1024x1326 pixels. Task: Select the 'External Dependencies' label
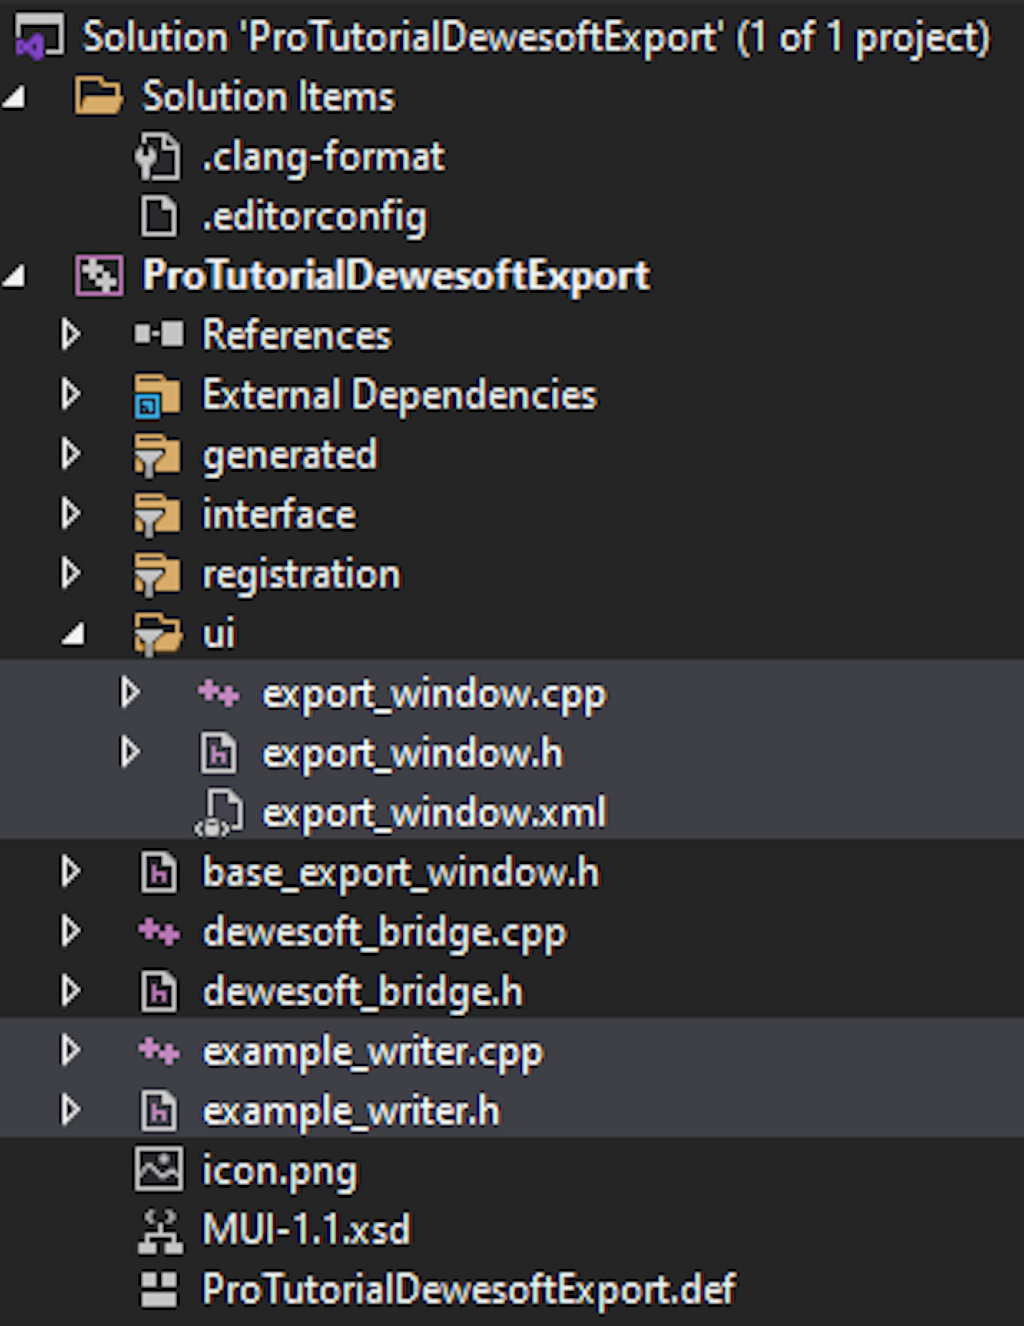click(399, 396)
